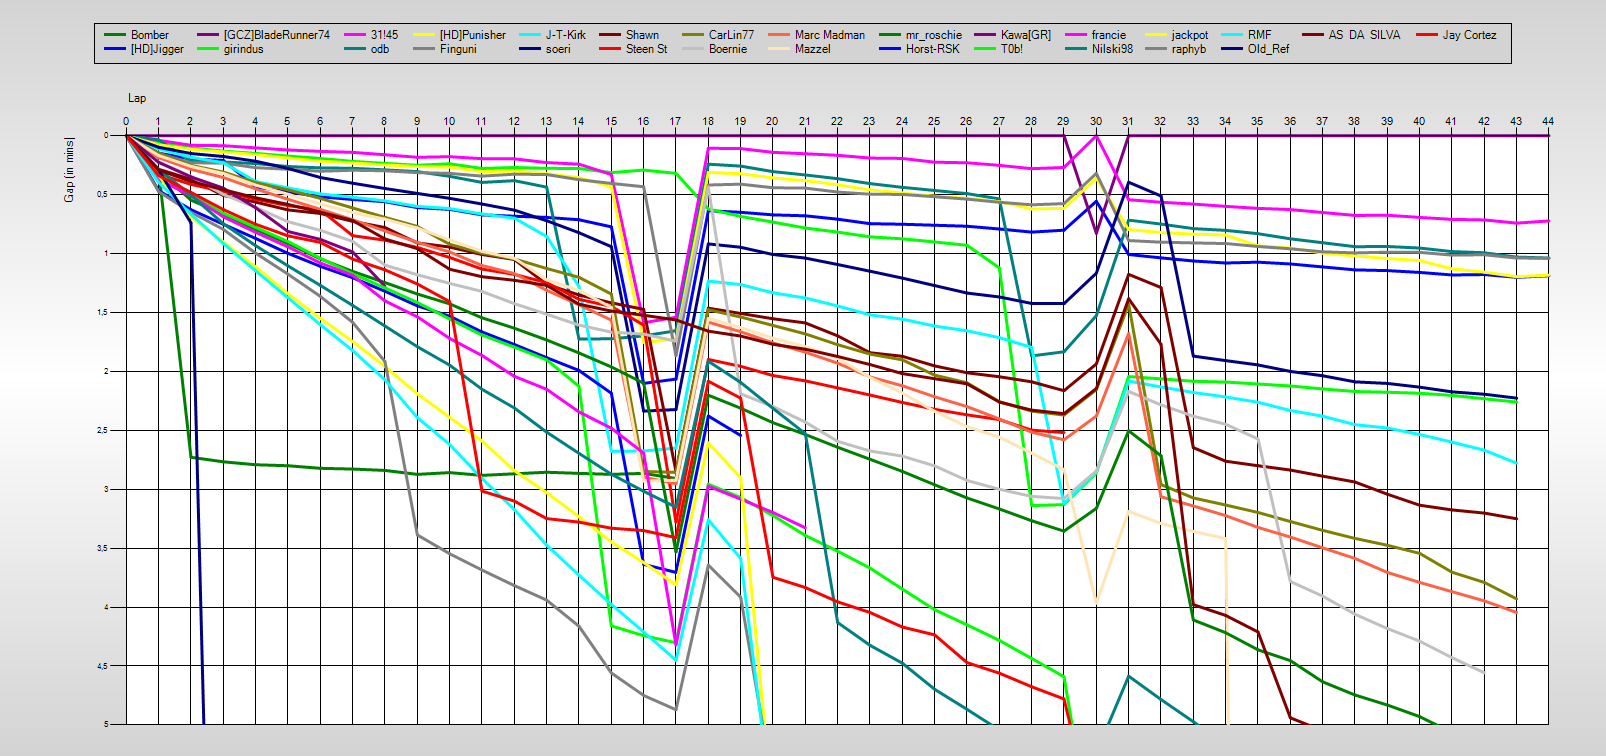The height and width of the screenshot is (756, 1606).
Task: Click the Kawa[GR] legend label
Action: point(1026,35)
